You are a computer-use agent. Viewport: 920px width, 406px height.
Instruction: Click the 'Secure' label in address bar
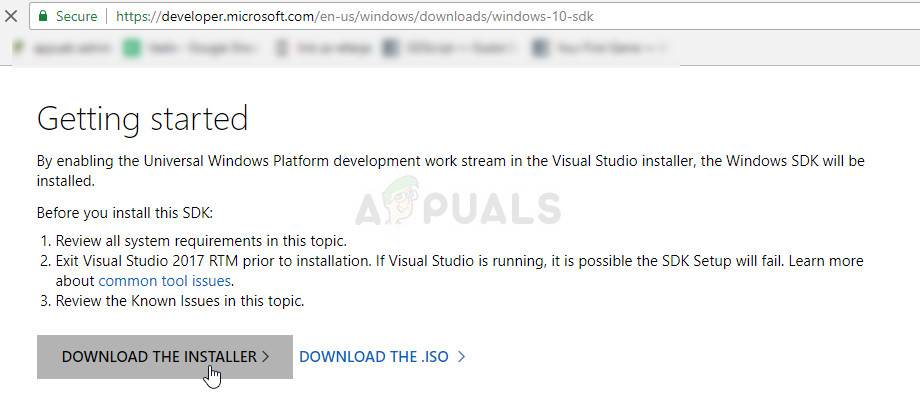tap(76, 16)
